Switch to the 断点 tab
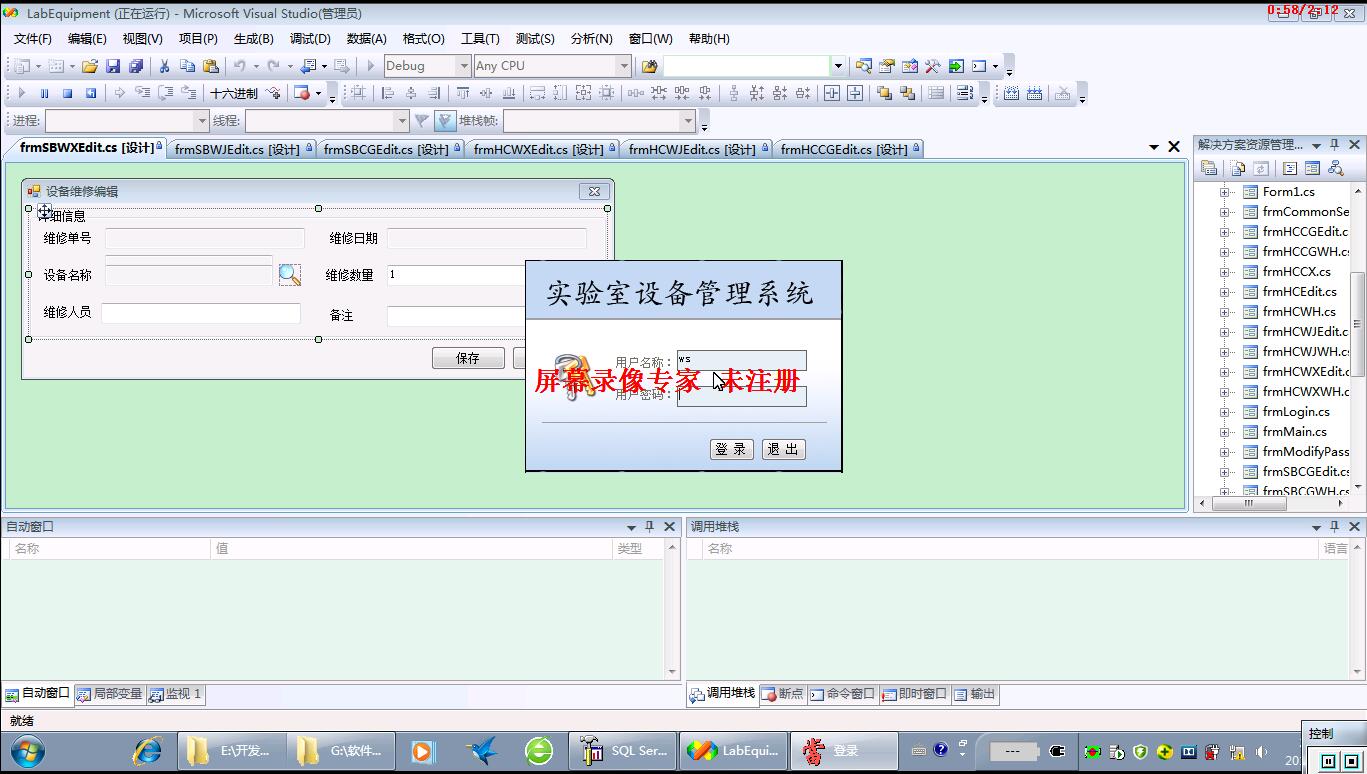This screenshot has width=1367, height=774. [x=782, y=693]
